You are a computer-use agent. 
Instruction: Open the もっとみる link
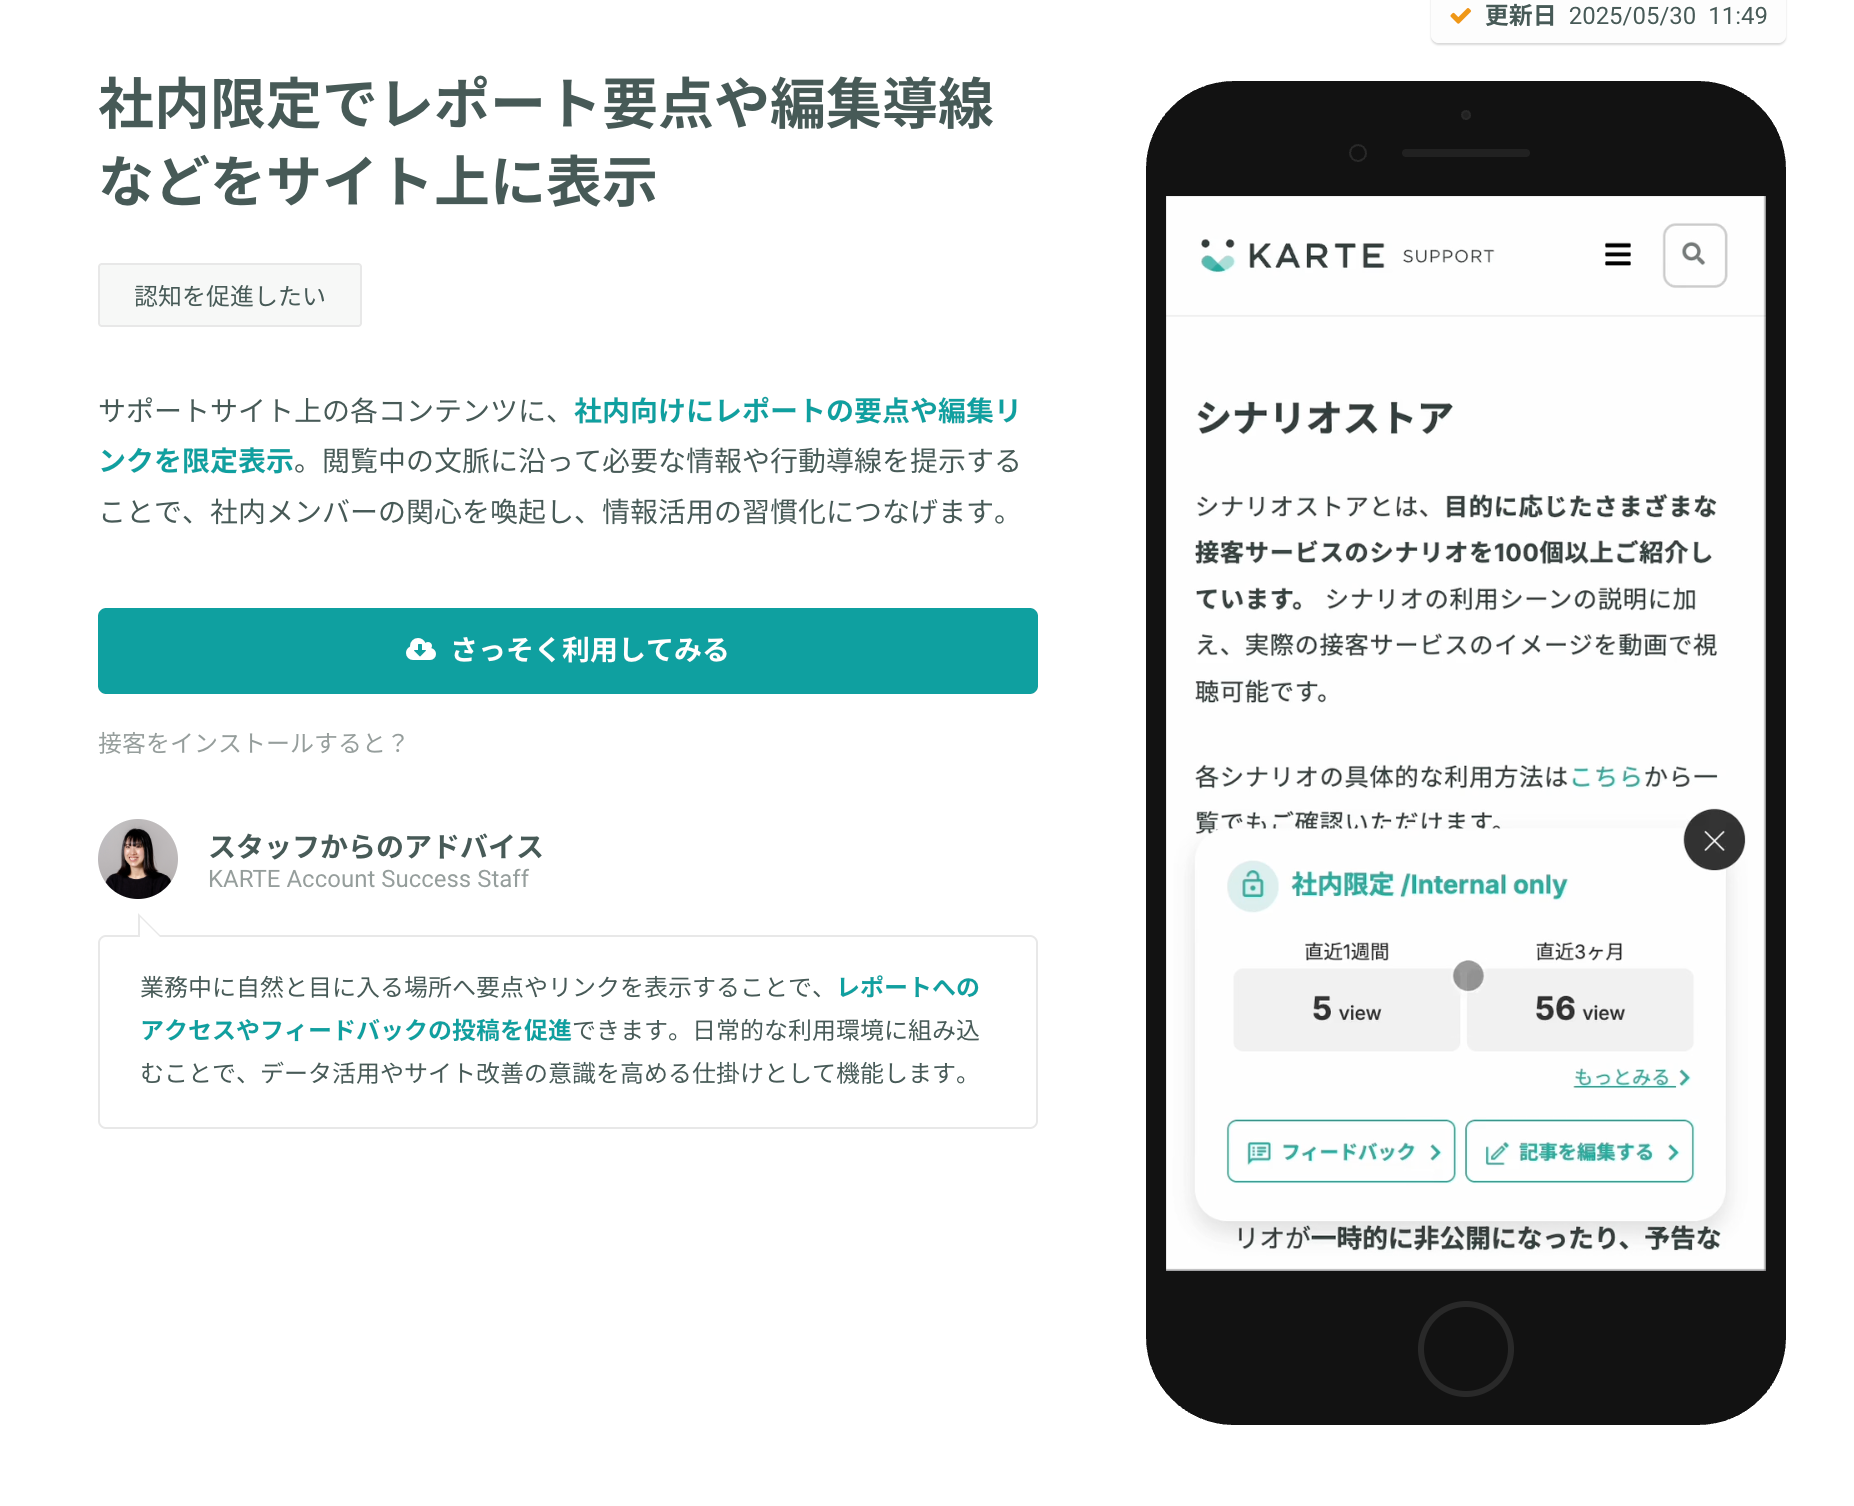point(1632,1077)
